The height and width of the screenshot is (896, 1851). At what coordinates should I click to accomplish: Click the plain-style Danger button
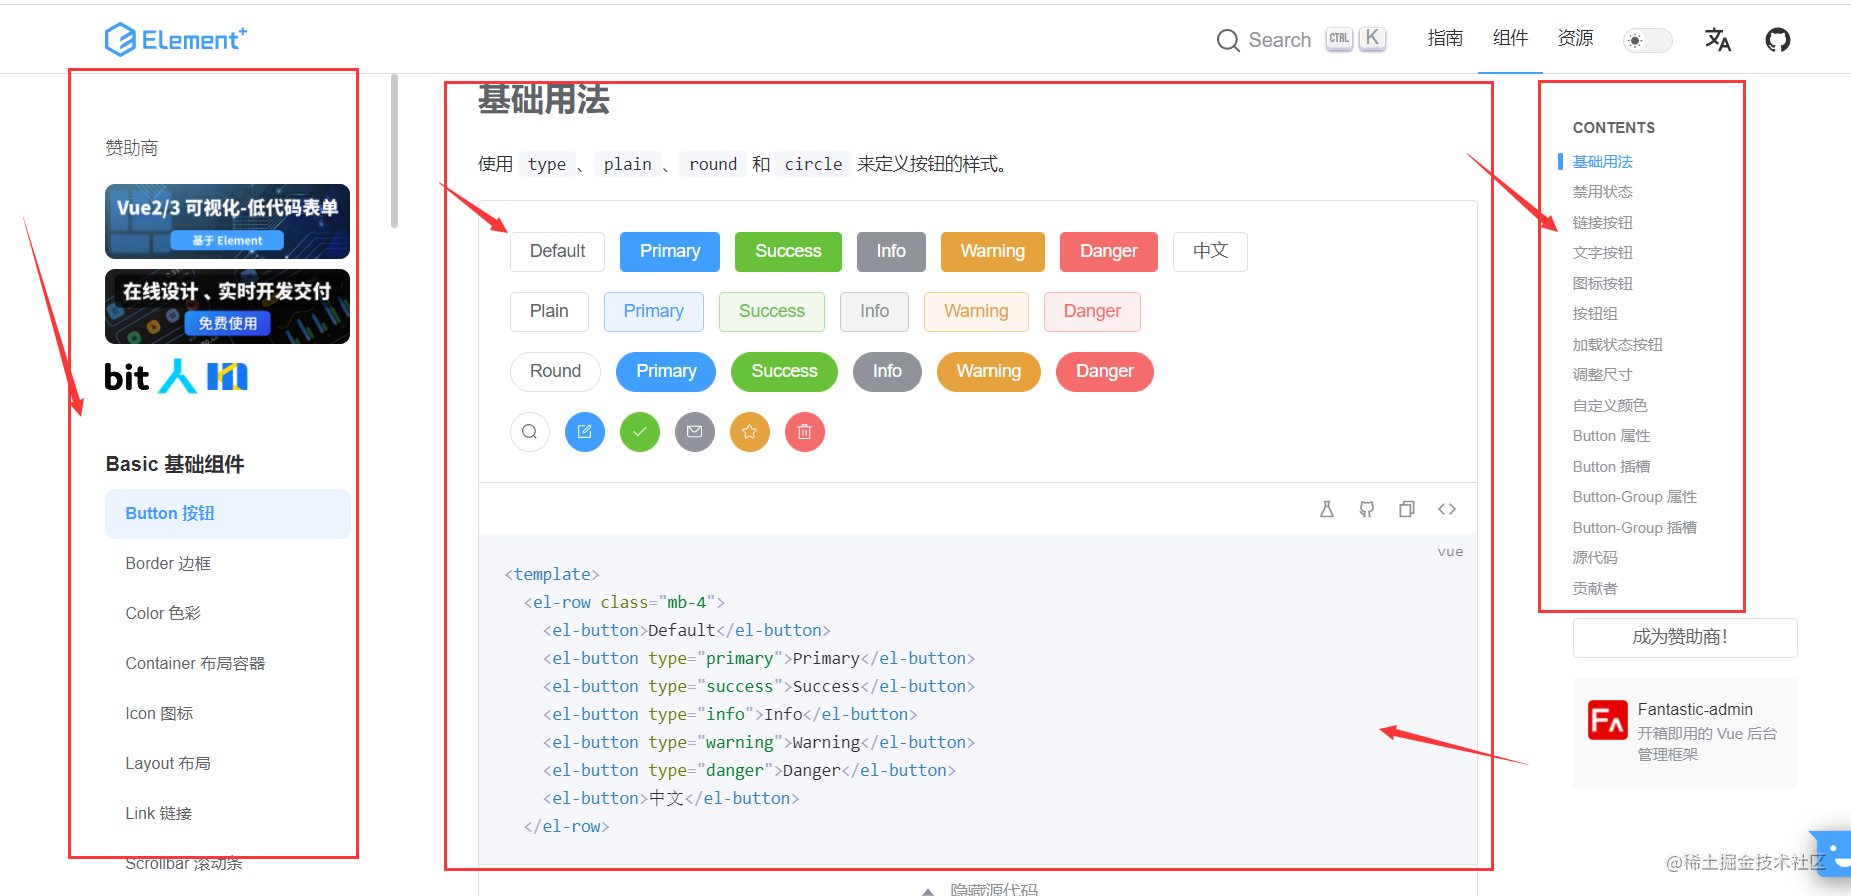pos(1092,311)
